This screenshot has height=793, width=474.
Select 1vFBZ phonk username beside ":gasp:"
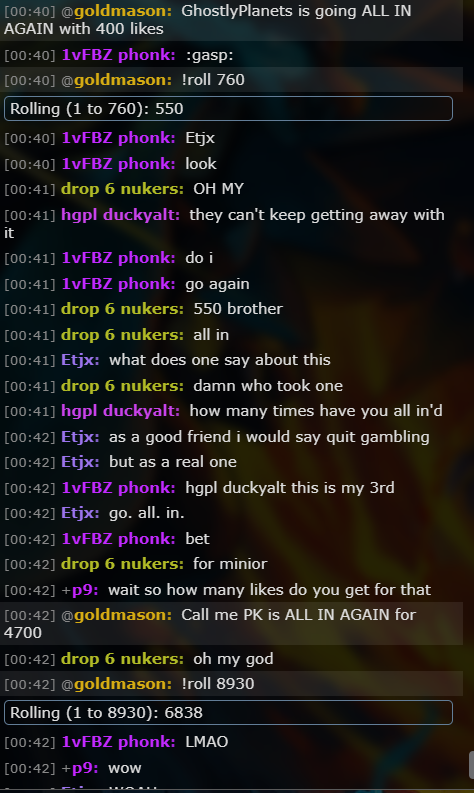tap(118, 55)
